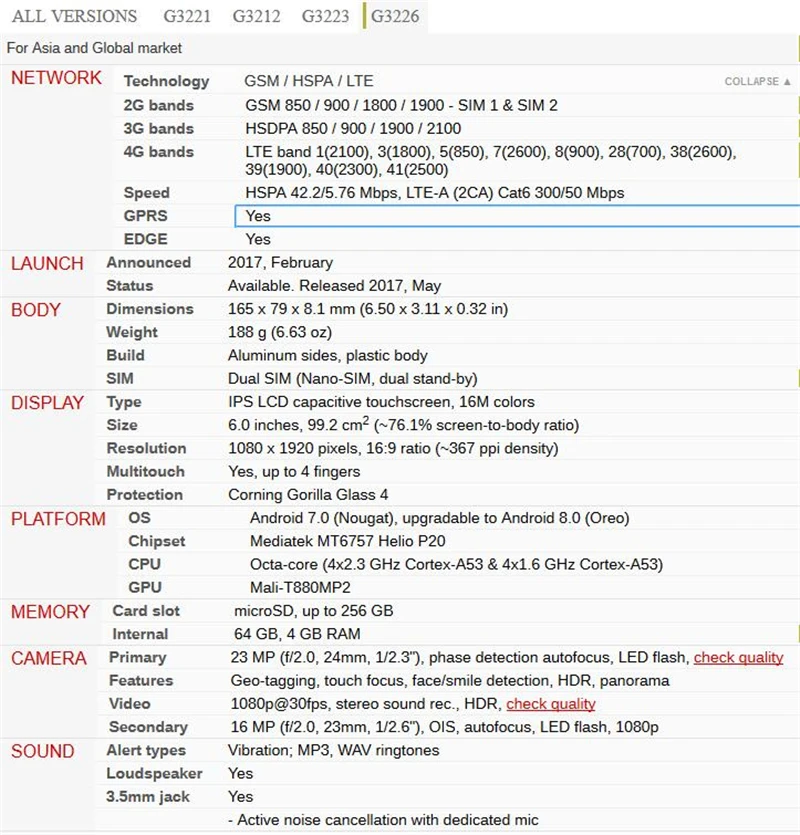
Task: Select '64 GB, 4 GB RAM' value
Action: tap(297, 634)
